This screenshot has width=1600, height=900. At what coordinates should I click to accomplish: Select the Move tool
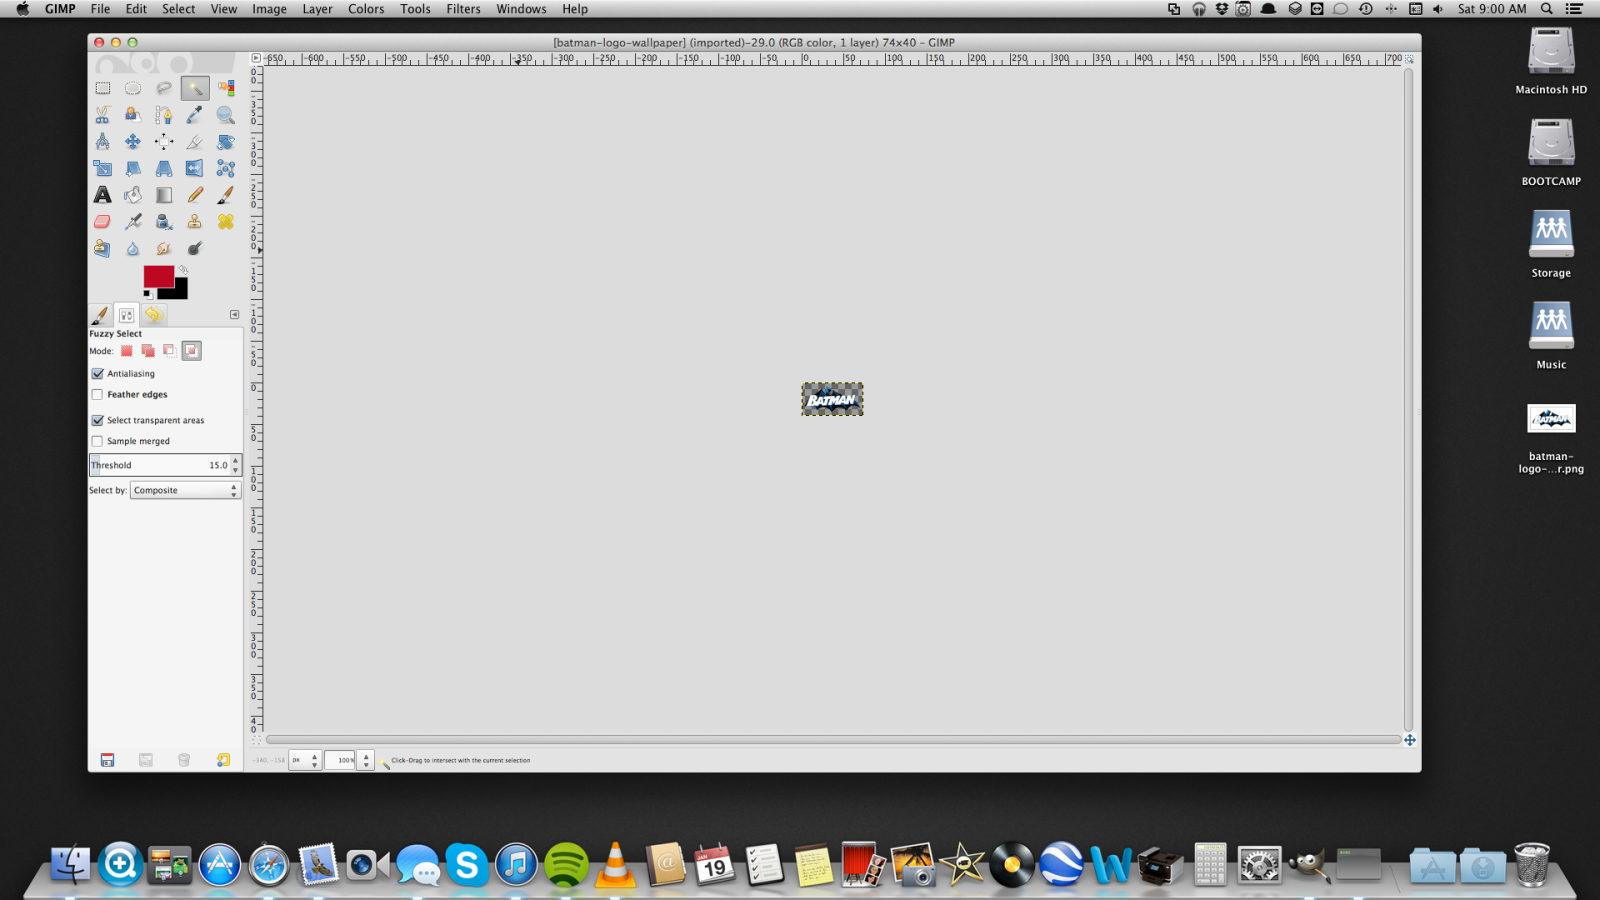click(x=133, y=142)
